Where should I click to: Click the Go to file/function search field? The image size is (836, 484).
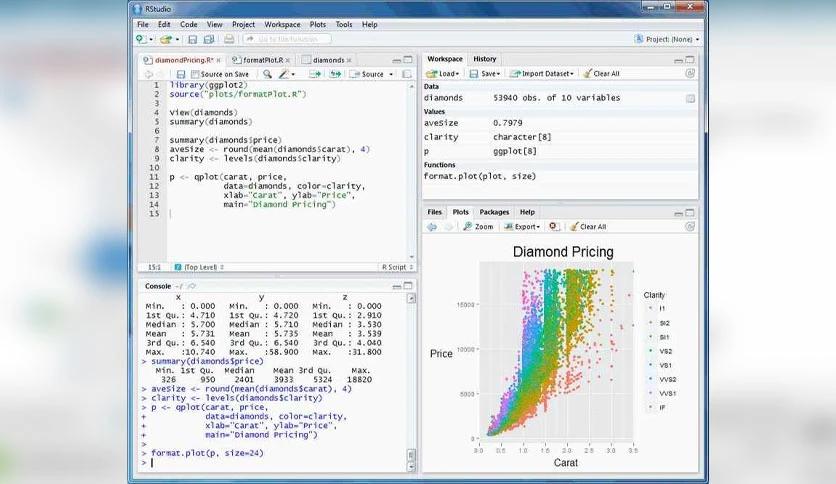pyautogui.click(x=287, y=39)
